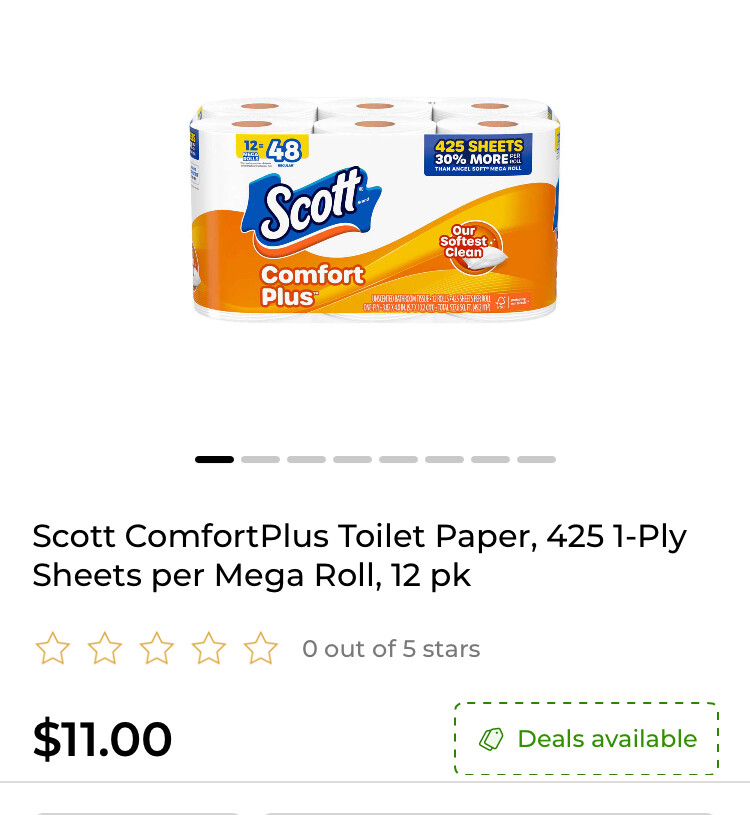Screen dimensions: 750x815
Task: Show the fourth carousel image indicator
Action: coord(352,459)
